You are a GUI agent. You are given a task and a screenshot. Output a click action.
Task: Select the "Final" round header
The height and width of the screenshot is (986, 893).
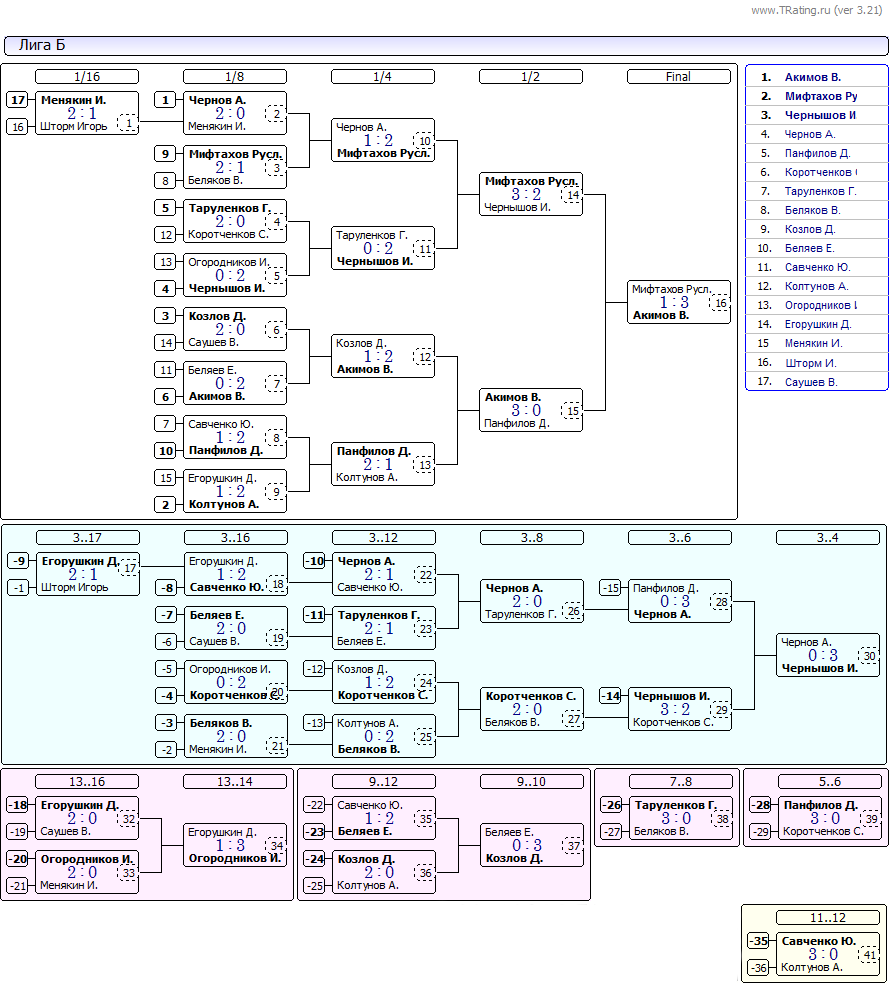[x=679, y=77]
